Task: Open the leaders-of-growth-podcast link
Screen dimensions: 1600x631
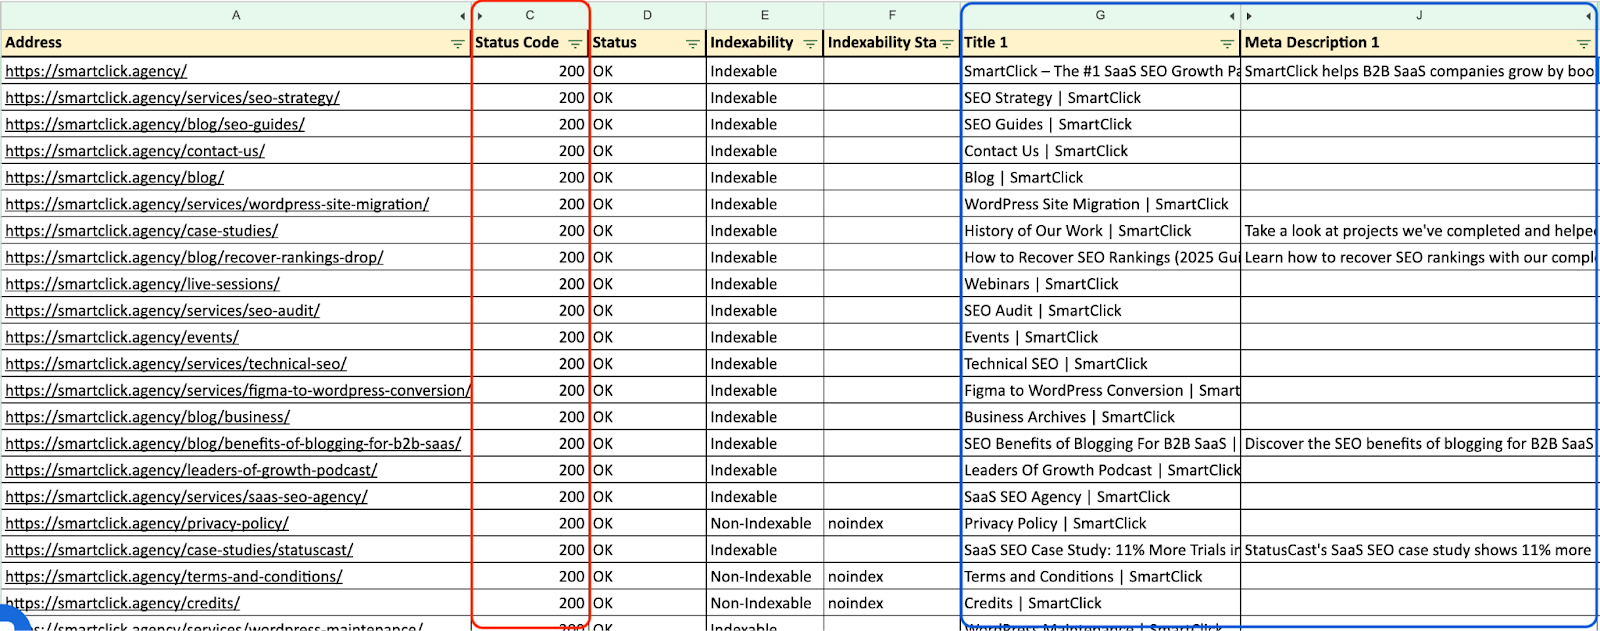Action: (x=191, y=470)
